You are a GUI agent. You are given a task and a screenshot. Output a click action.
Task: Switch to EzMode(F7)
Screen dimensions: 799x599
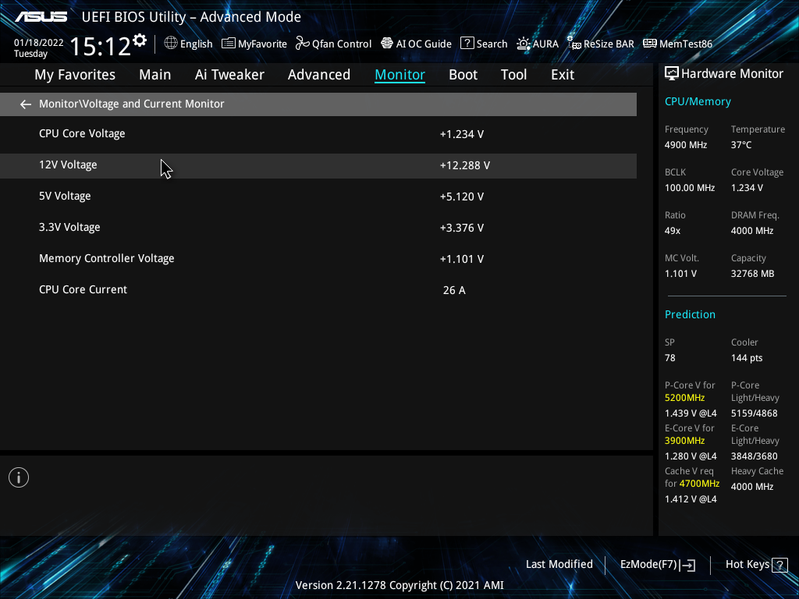(x=649, y=564)
